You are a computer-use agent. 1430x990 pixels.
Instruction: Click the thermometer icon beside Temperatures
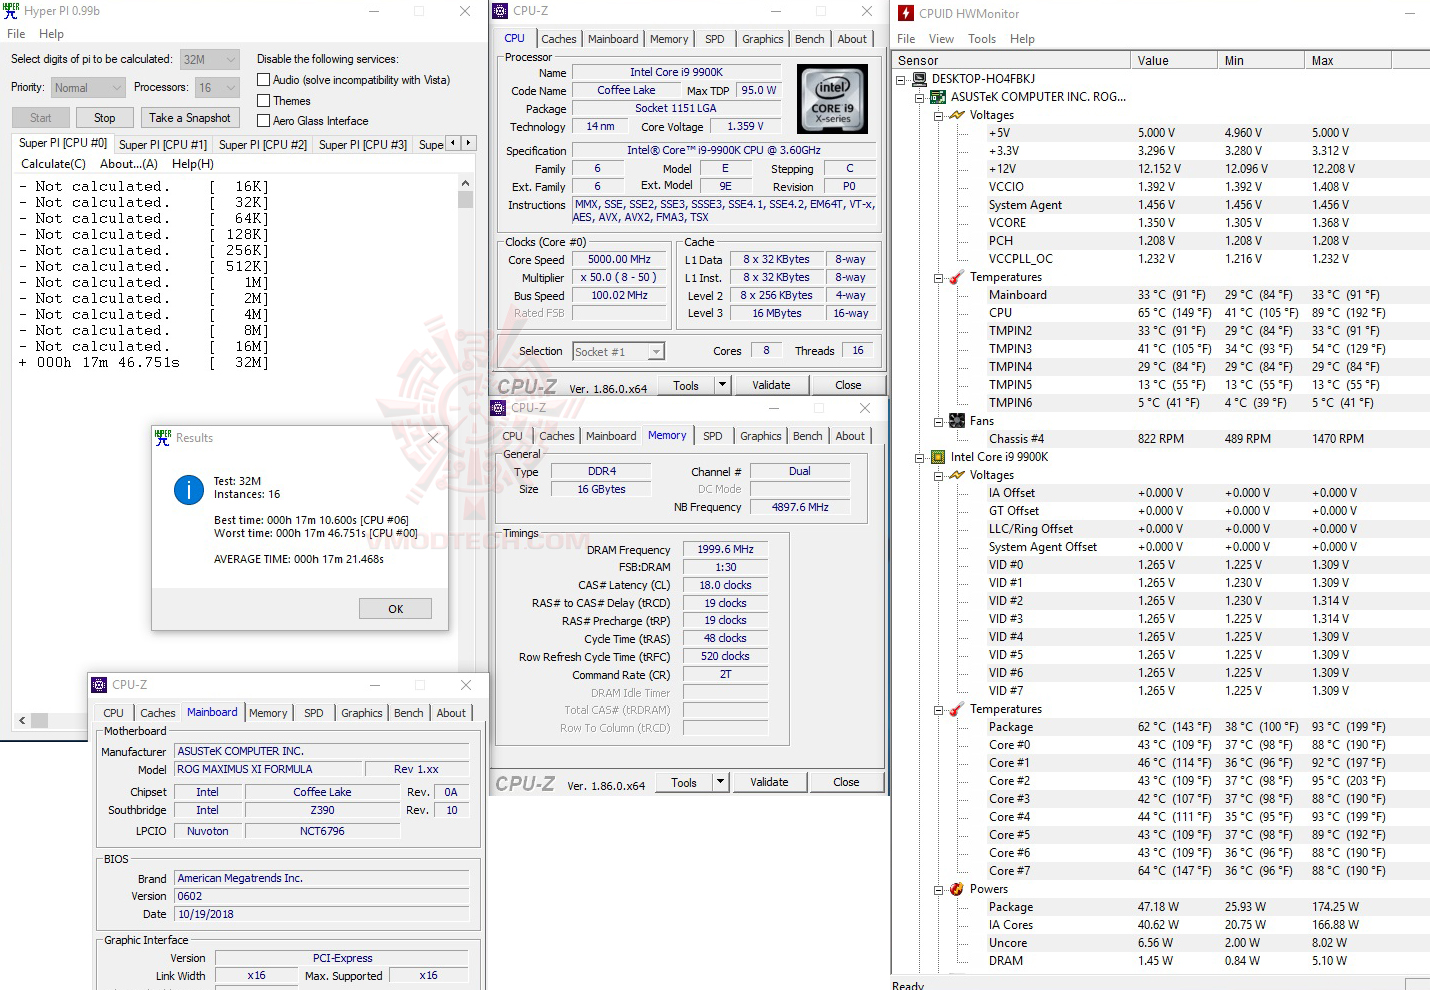click(x=957, y=277)
